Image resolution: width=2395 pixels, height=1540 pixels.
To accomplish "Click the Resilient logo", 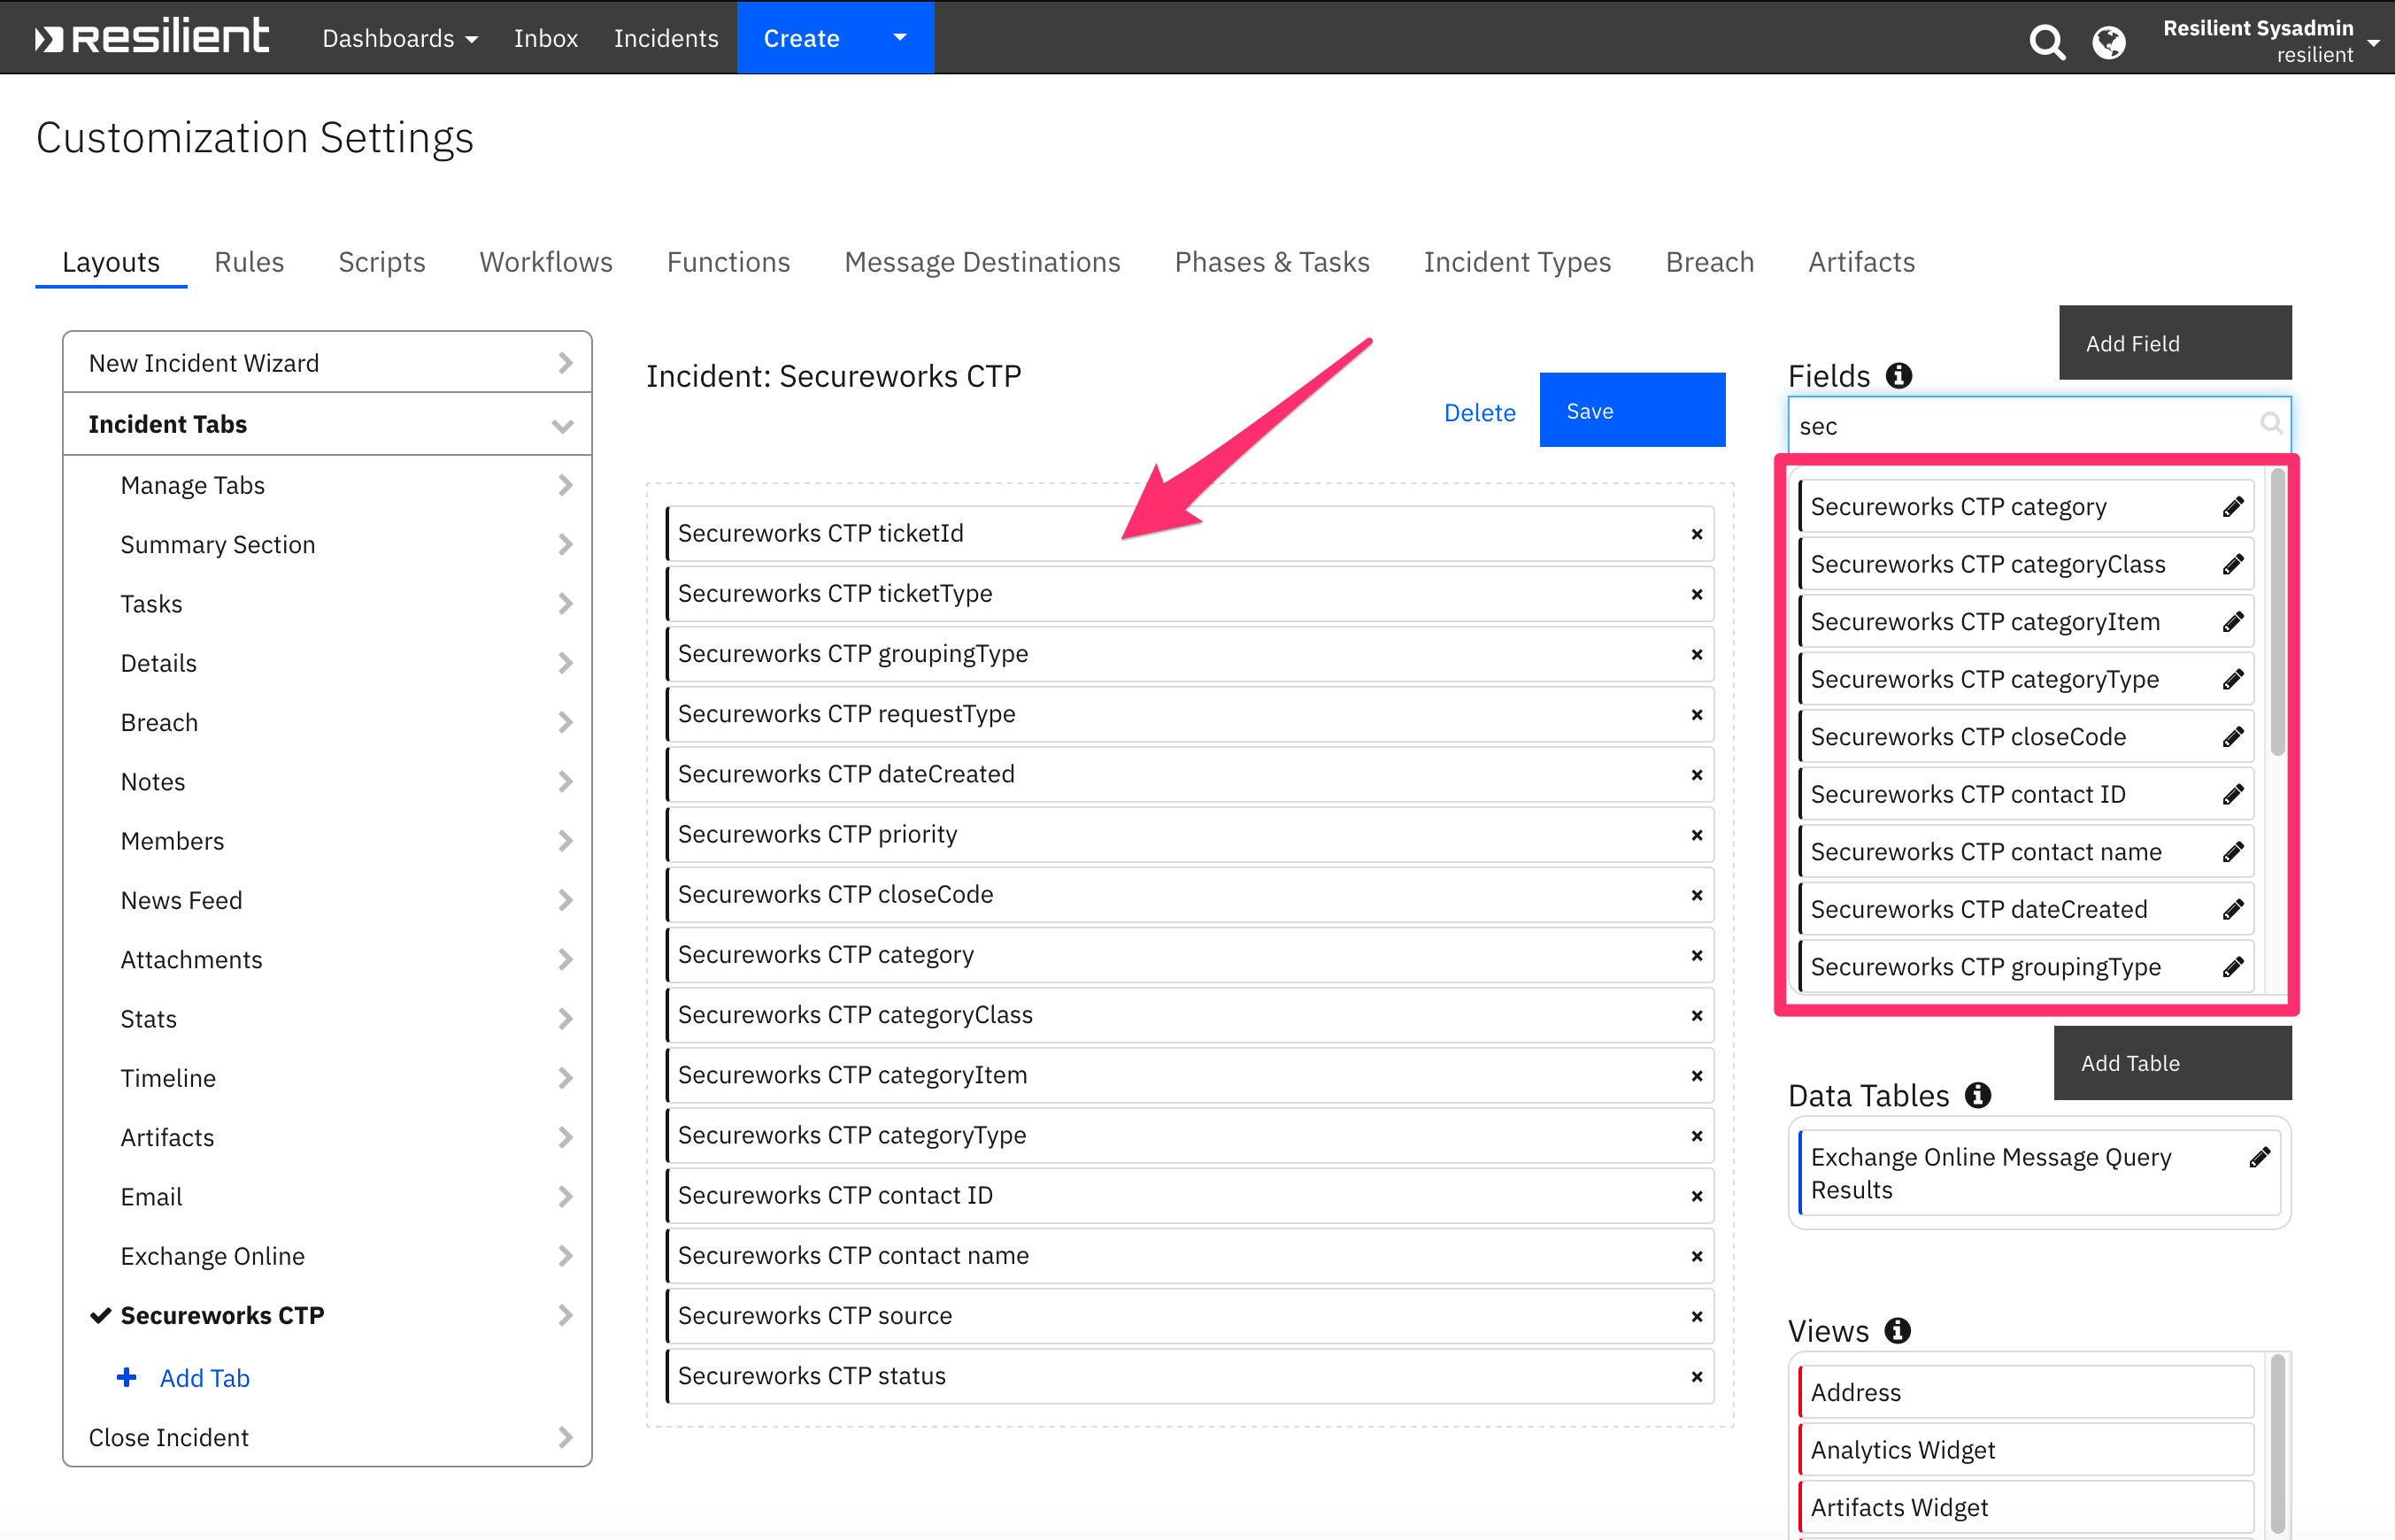I will [x=152, y=37].
